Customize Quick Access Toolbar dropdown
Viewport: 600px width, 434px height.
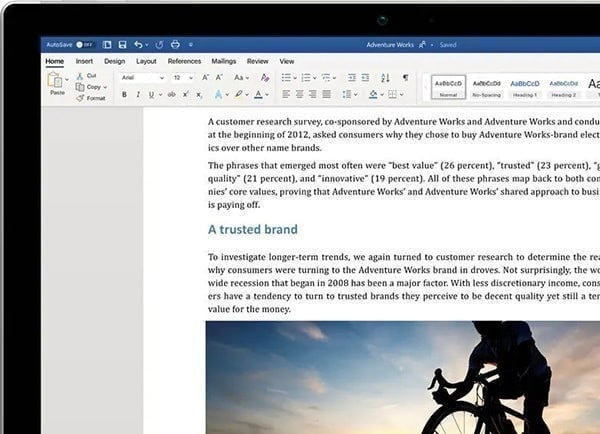[191, 45]
